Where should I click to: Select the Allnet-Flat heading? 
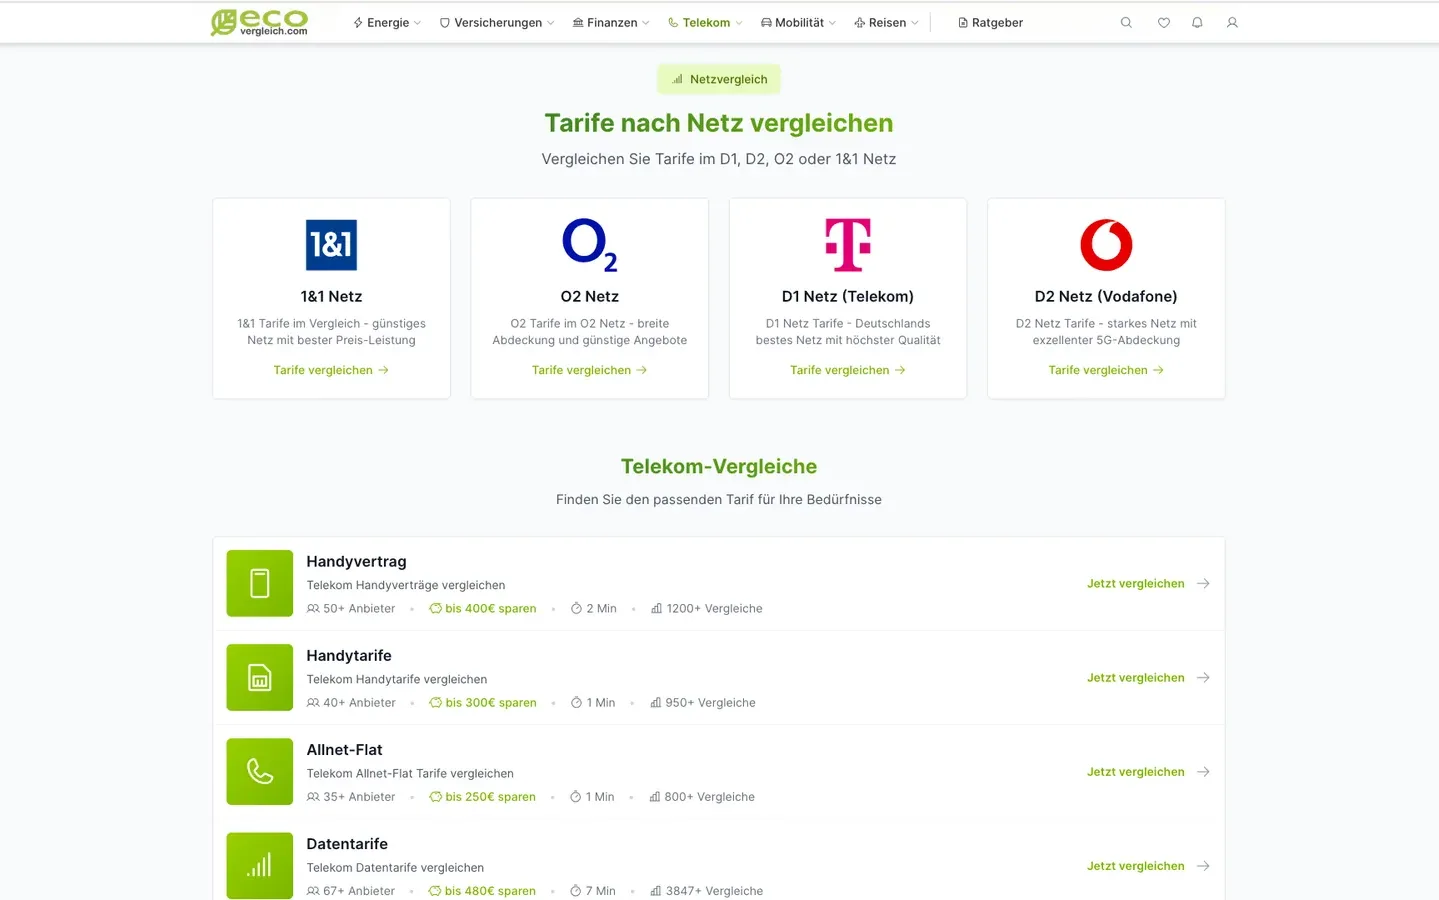(x=344, y=750)
